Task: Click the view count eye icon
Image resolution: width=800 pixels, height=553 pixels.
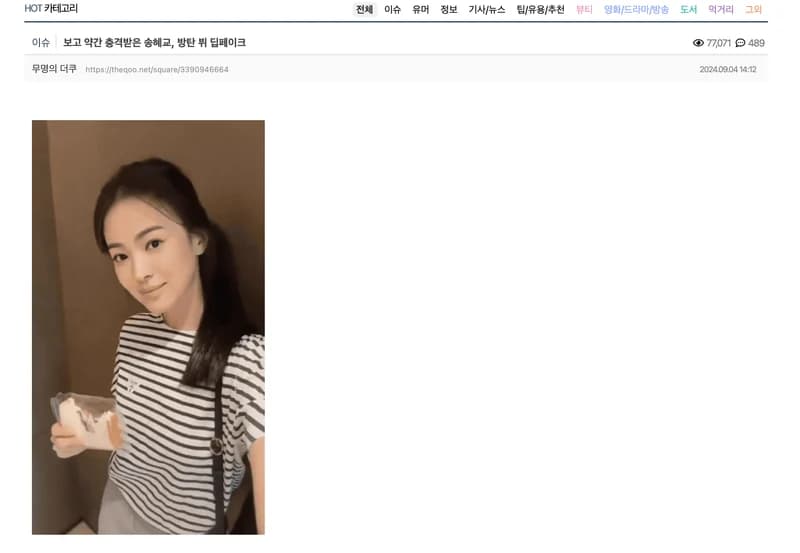Action: 698,43
